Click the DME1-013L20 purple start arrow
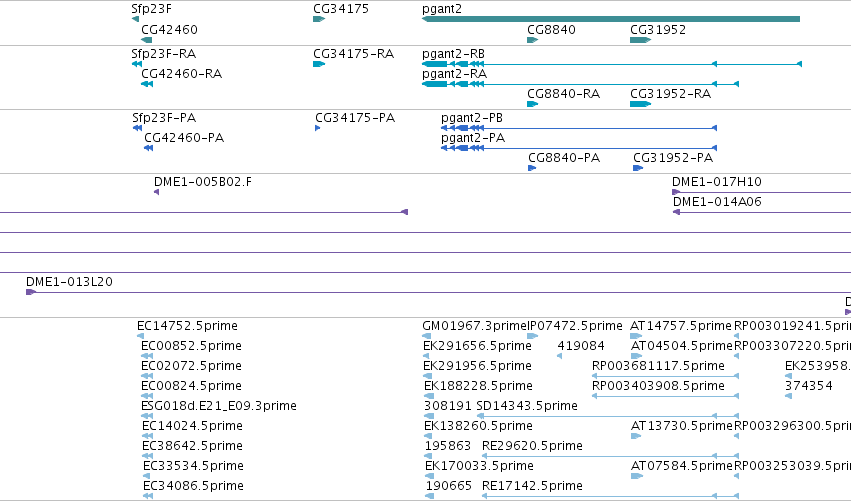This screenshot has width=851, height=501. 31,292
